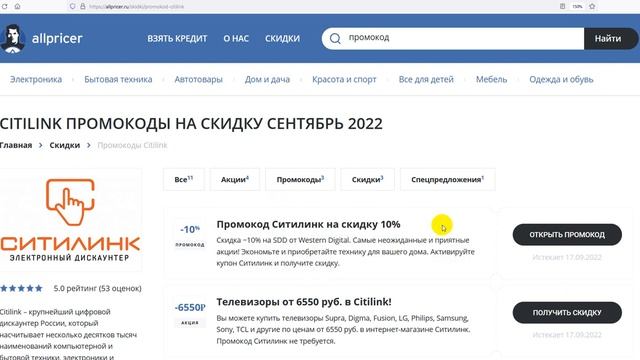Bookmark this page with star icon
Screen dimensions: 640x360
[x=592, y=7]
